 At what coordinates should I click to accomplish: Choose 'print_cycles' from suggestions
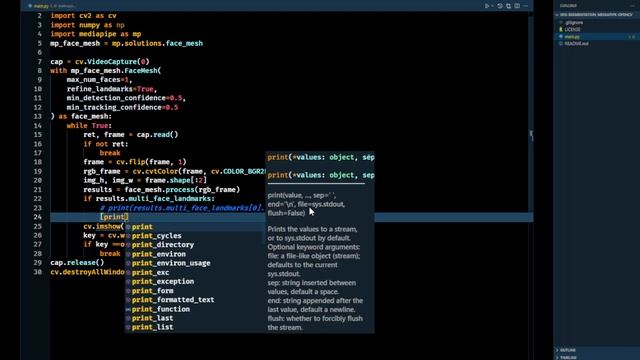(195, 236)
